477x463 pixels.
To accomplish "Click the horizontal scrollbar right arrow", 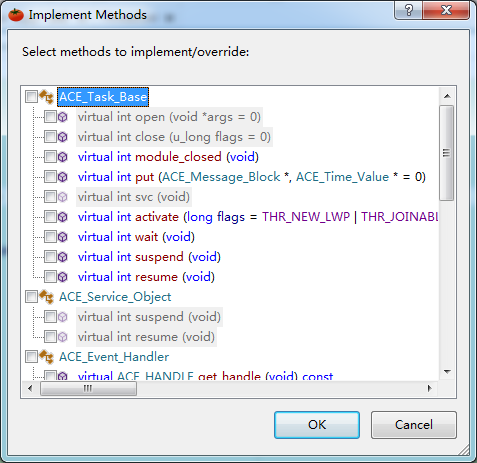I will click(x=430, y=388).
